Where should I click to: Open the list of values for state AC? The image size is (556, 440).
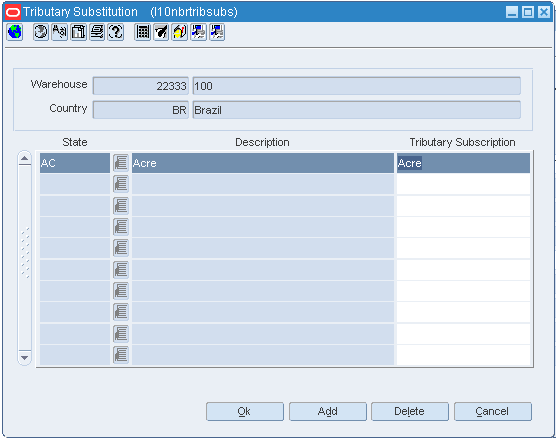coord(121,163)
